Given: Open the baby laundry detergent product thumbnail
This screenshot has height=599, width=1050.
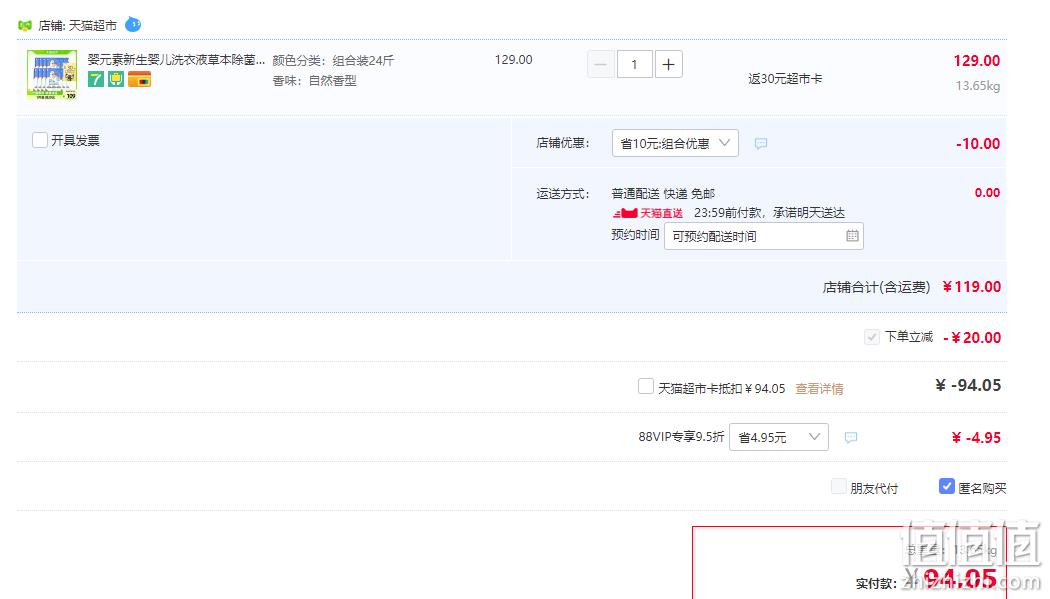Looking at the screenshot, I should (52, 74).
